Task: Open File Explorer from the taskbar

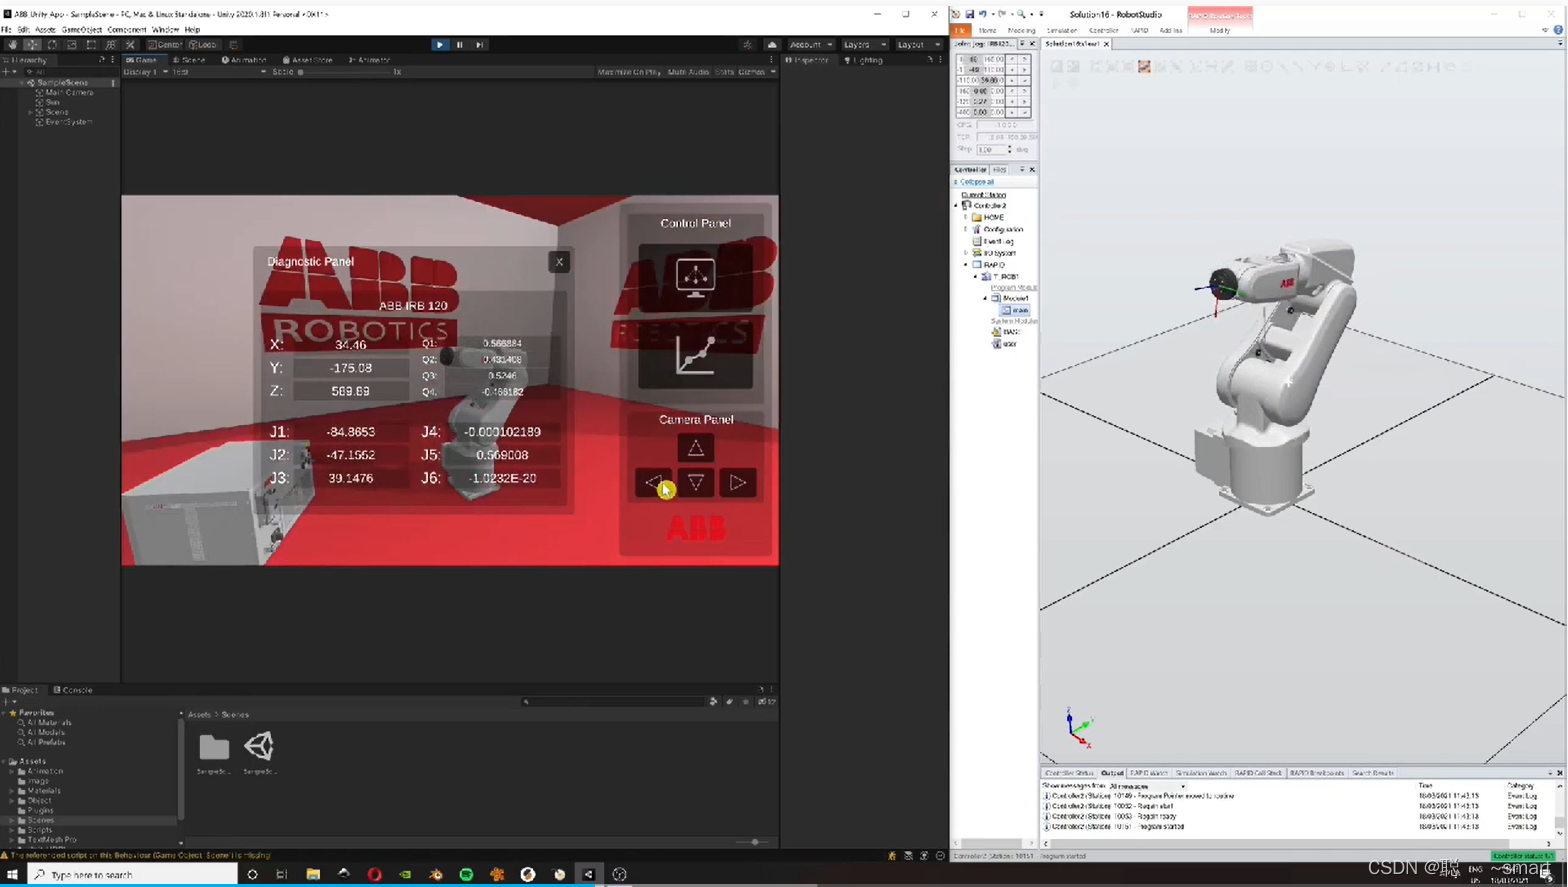Action: pyautogui.click(x=313, y=874)
